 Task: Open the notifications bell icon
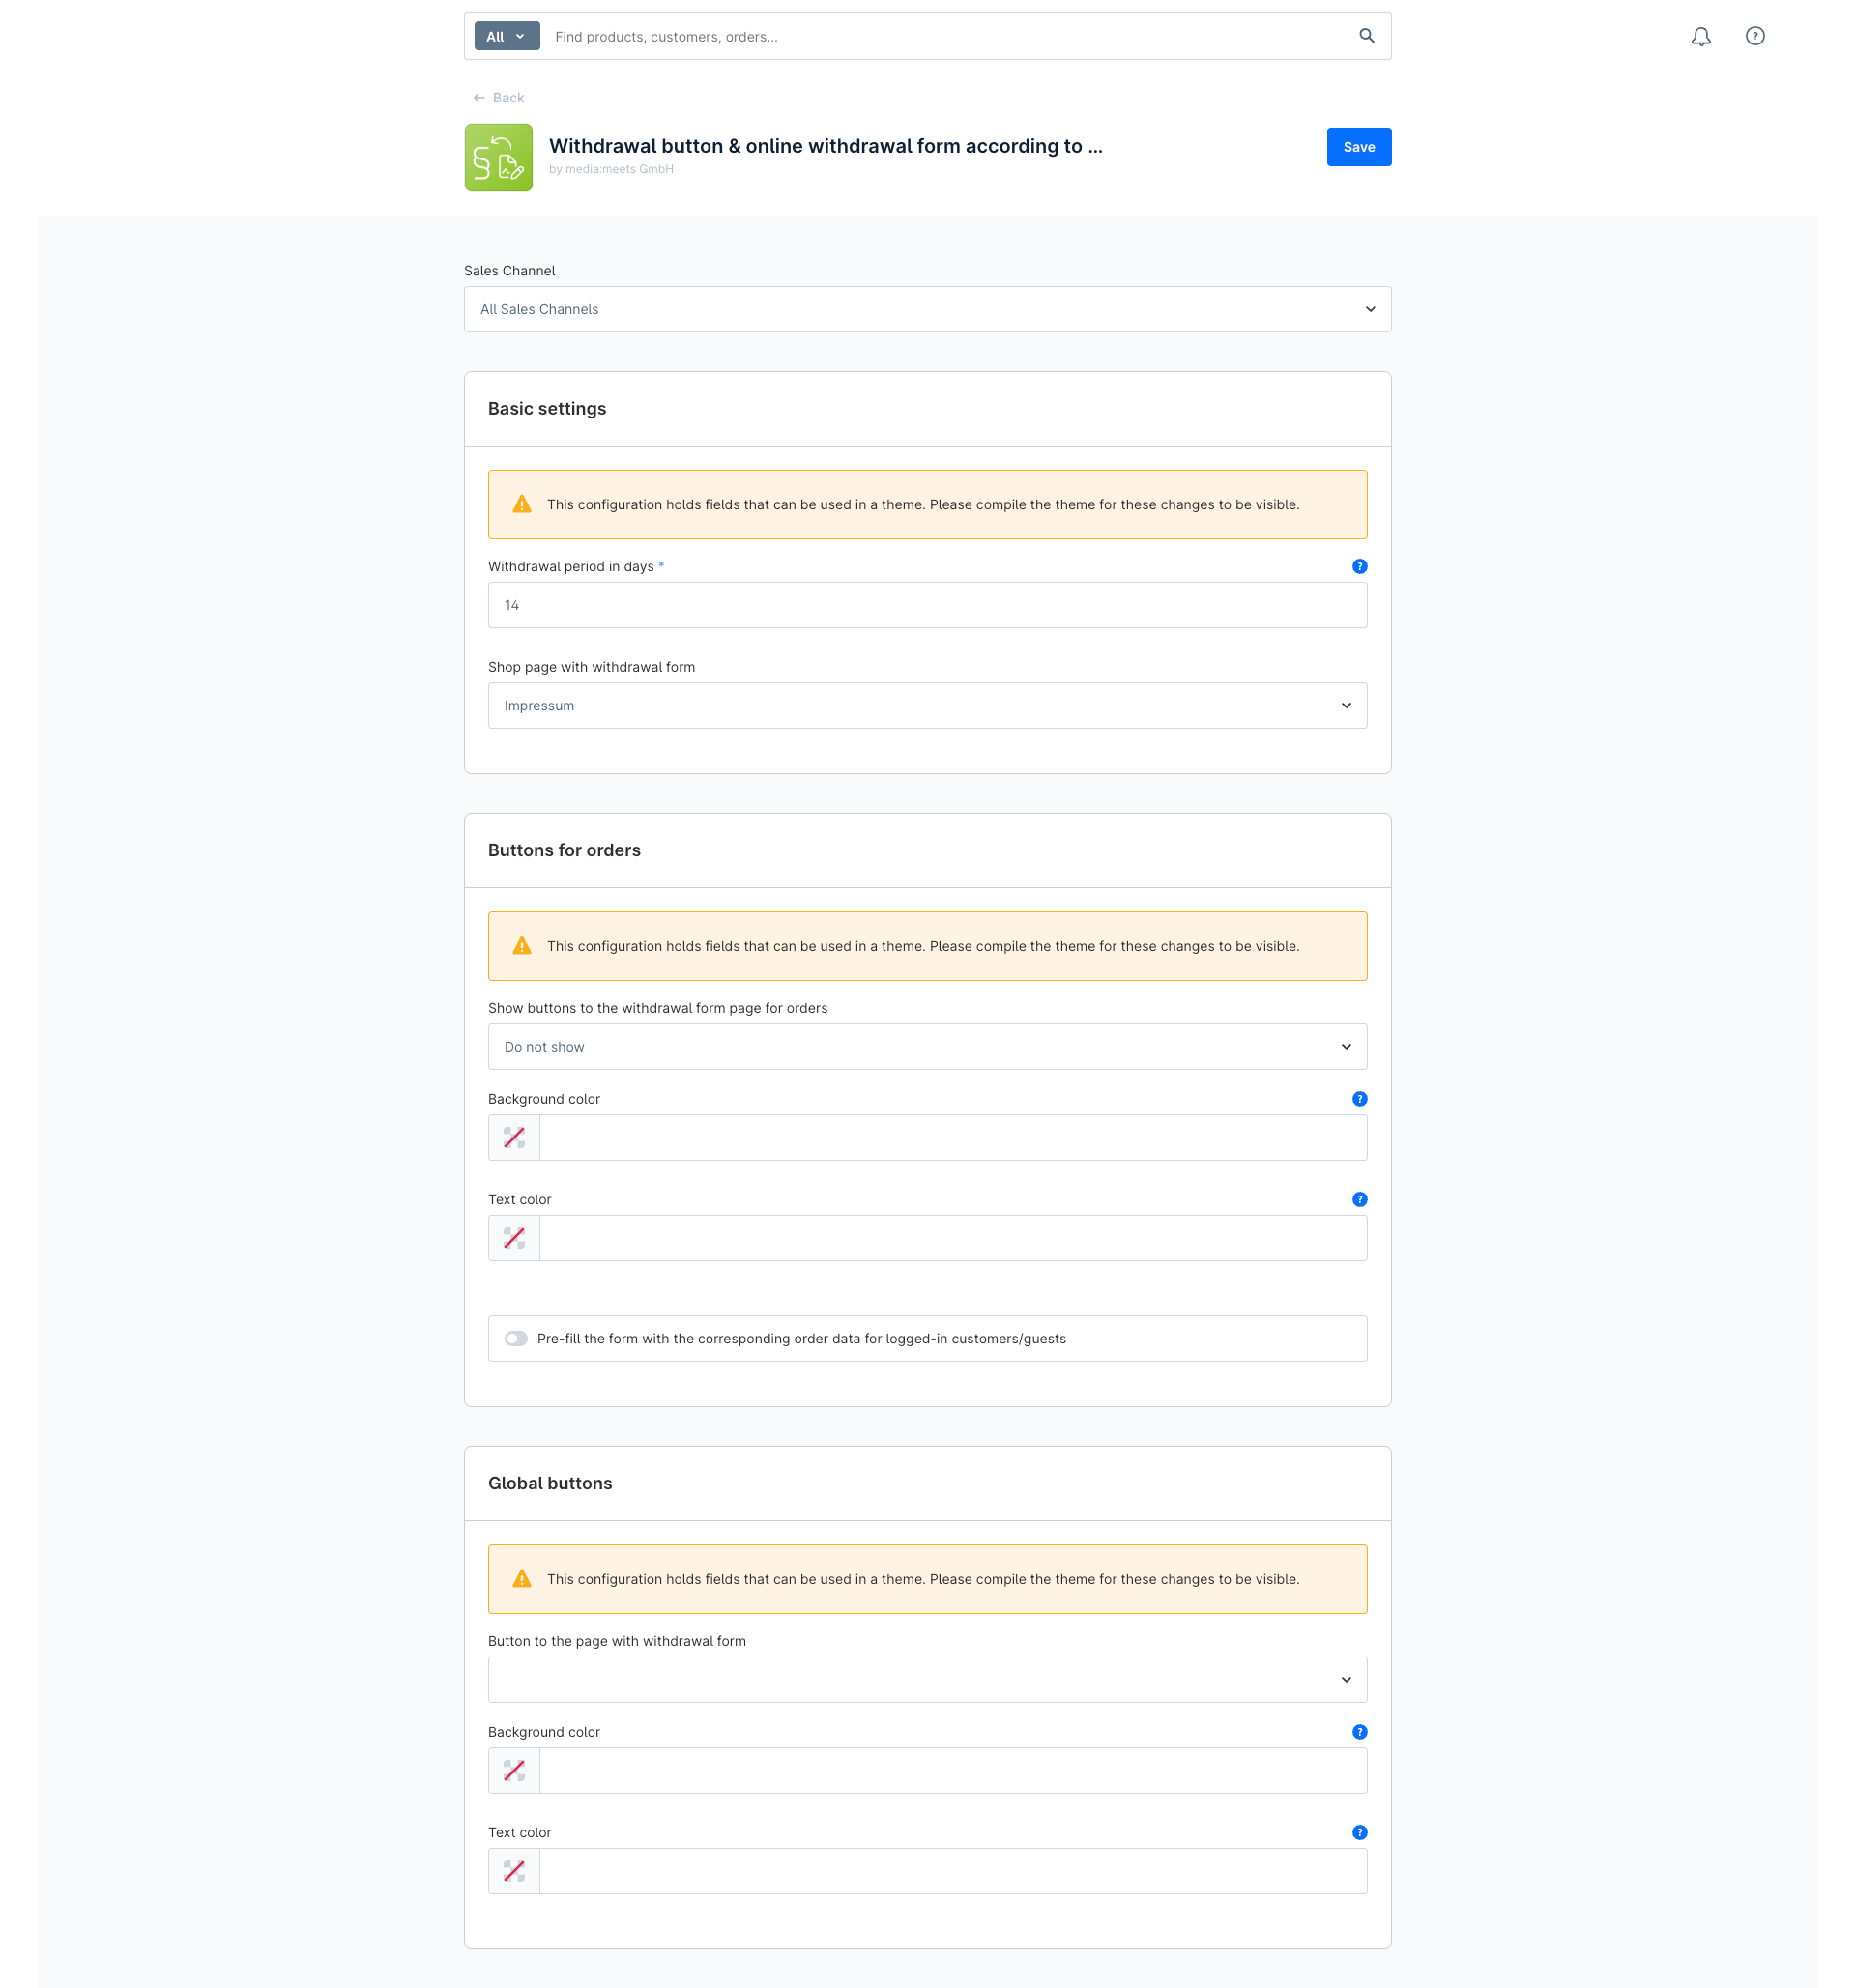[1700, 37]
